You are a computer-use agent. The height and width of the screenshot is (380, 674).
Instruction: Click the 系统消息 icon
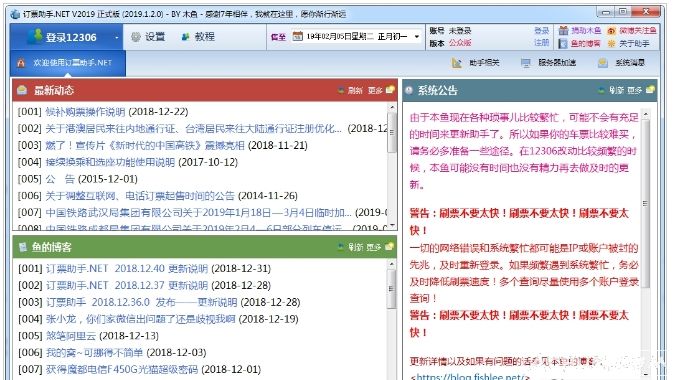[x=603, y=63]
